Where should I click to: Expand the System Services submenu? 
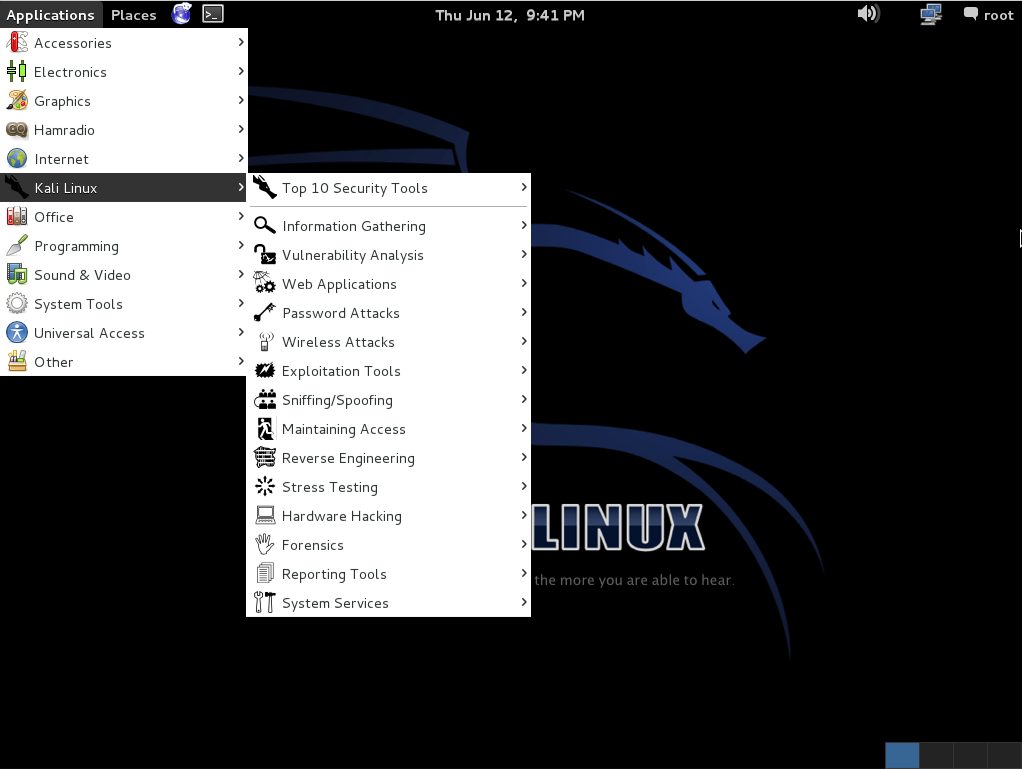coord(521,603)
